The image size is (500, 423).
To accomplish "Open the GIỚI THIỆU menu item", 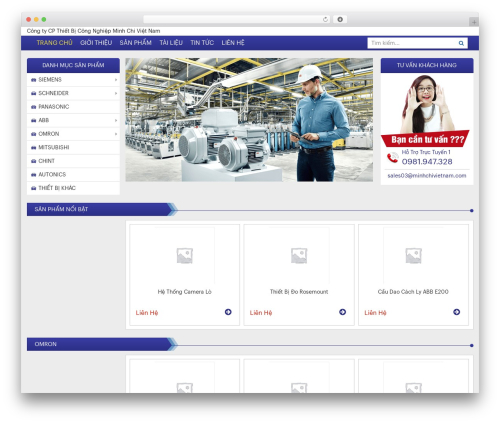I will (96, 43).
